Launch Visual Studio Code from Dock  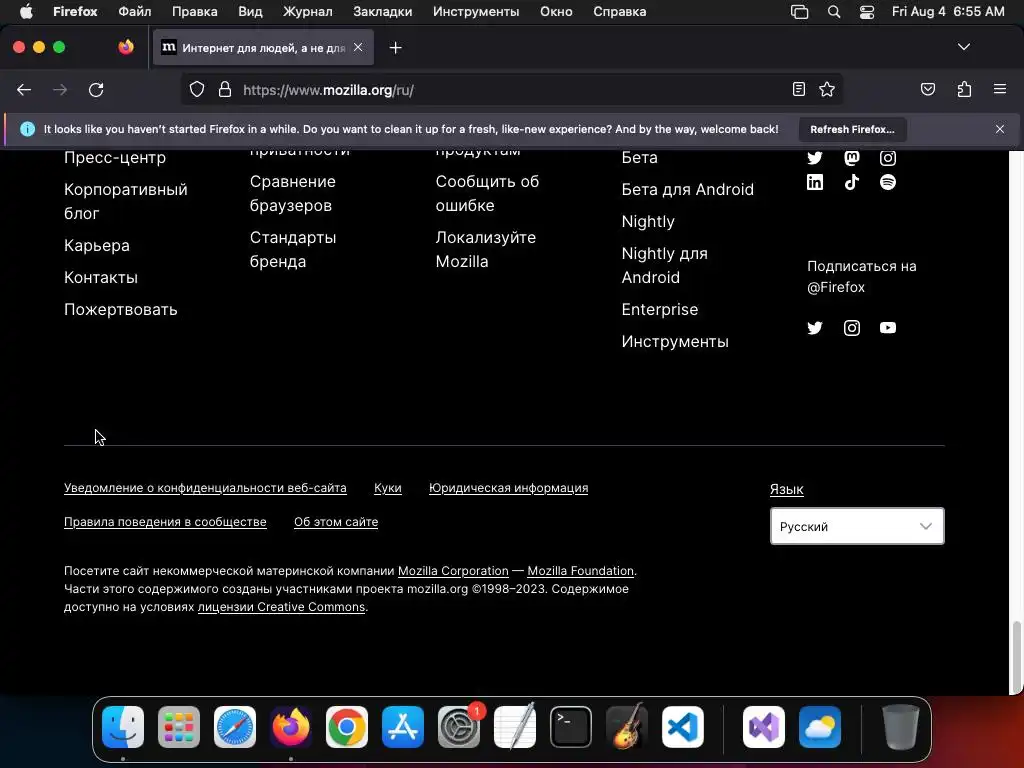tap(682, 727)
